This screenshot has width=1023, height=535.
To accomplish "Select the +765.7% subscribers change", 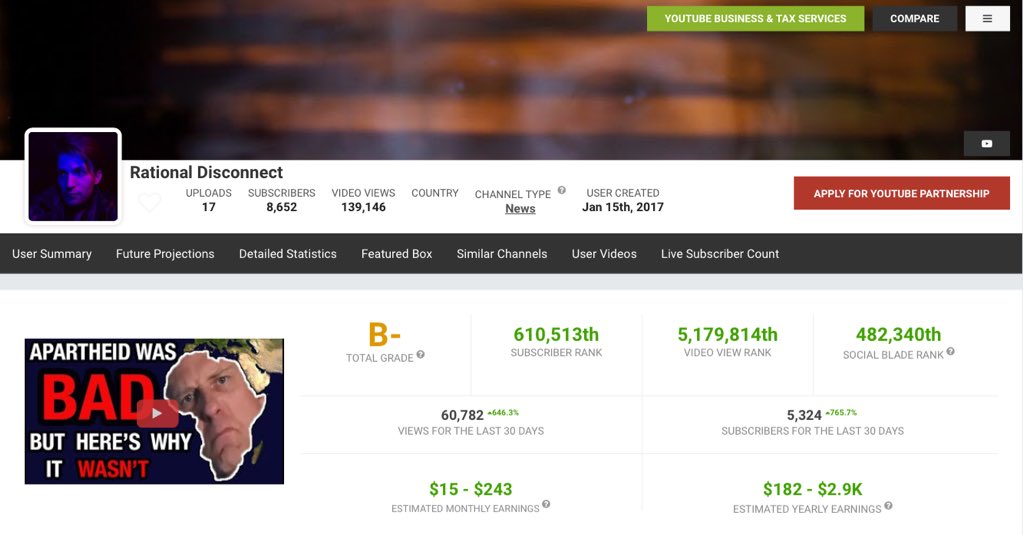I will click(x=842, y=412).
